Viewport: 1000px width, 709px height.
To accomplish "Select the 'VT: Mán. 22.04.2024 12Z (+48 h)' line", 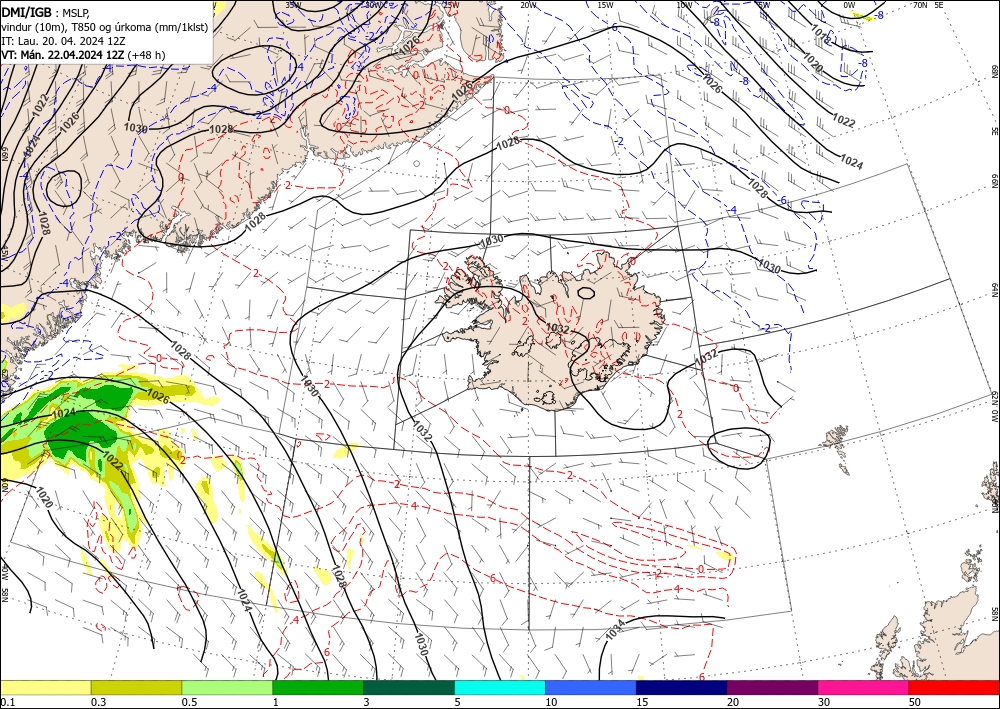I will point(83,55).
